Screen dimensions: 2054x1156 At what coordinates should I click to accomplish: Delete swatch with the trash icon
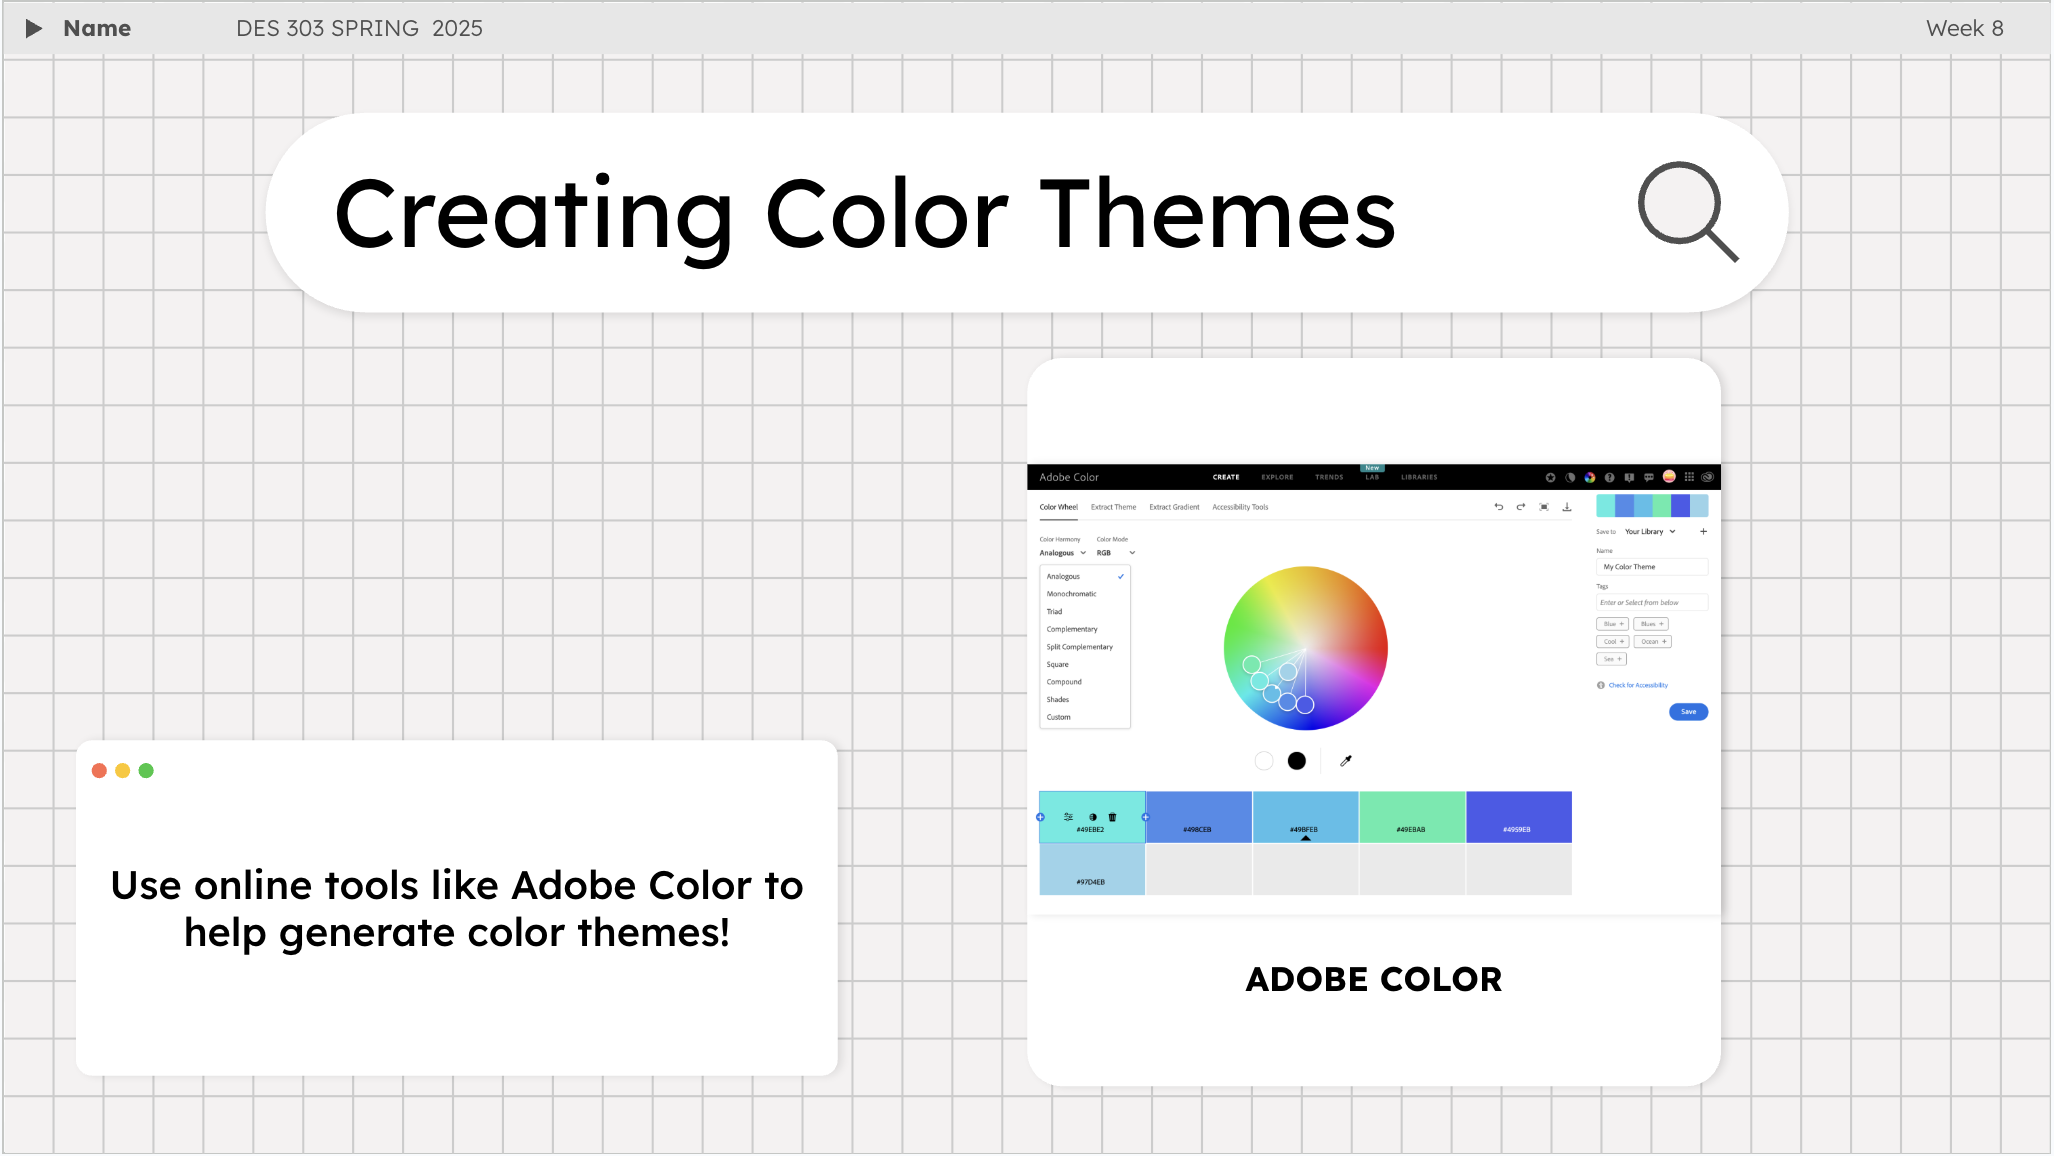(1112, 817)
